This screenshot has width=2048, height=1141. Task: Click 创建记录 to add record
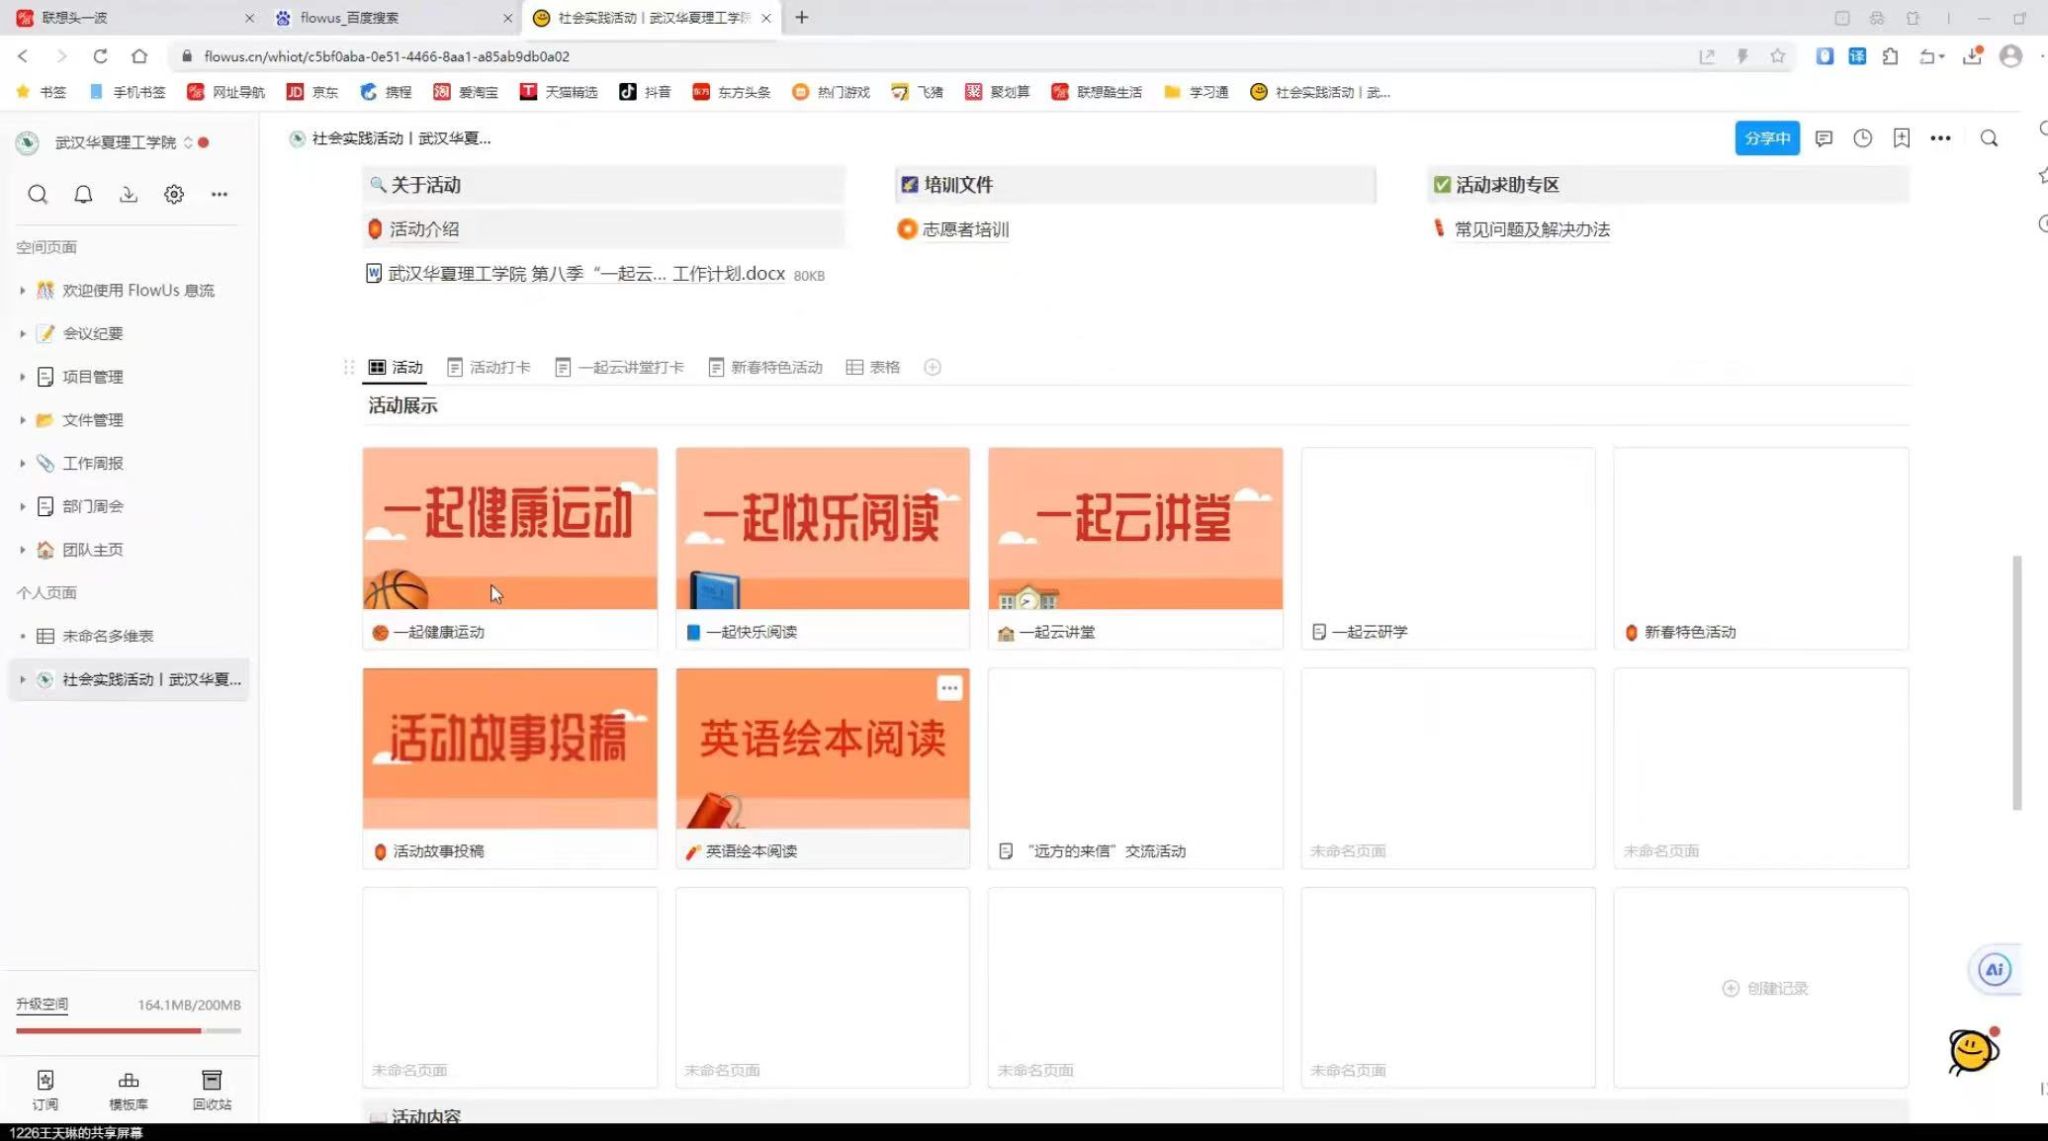[1765, 988]
